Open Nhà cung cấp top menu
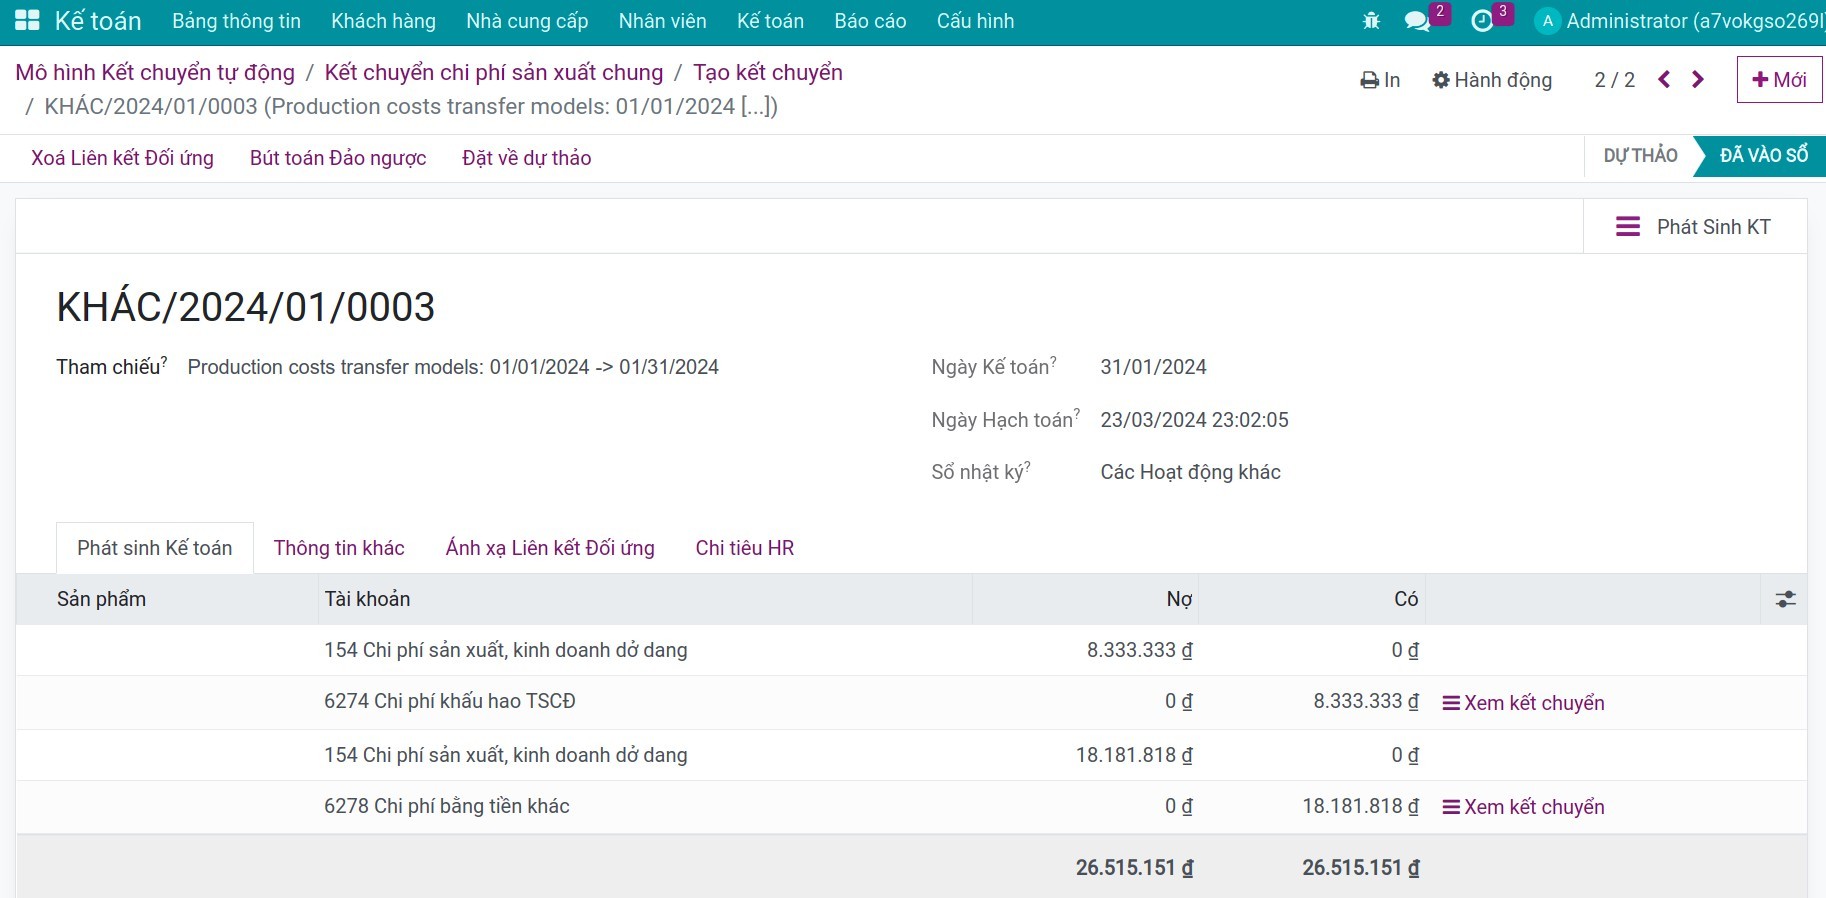The width and height of the screenshot is (1826, 898). [527, 21]
